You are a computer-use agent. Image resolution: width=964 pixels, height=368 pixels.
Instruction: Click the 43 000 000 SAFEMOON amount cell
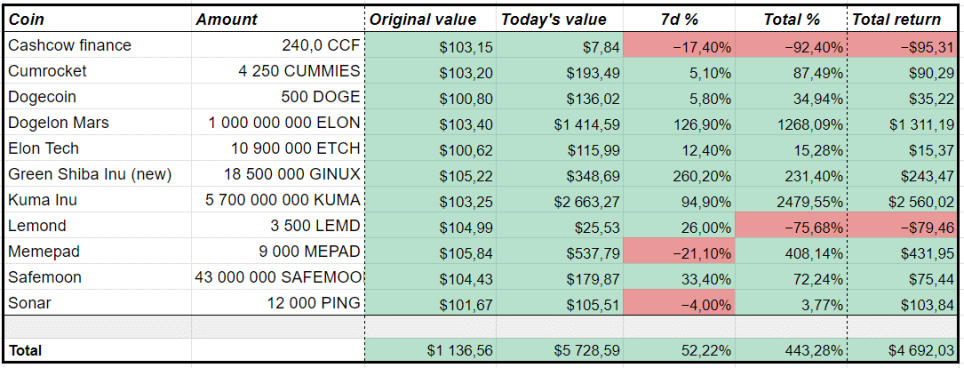(x=278, y=278)
